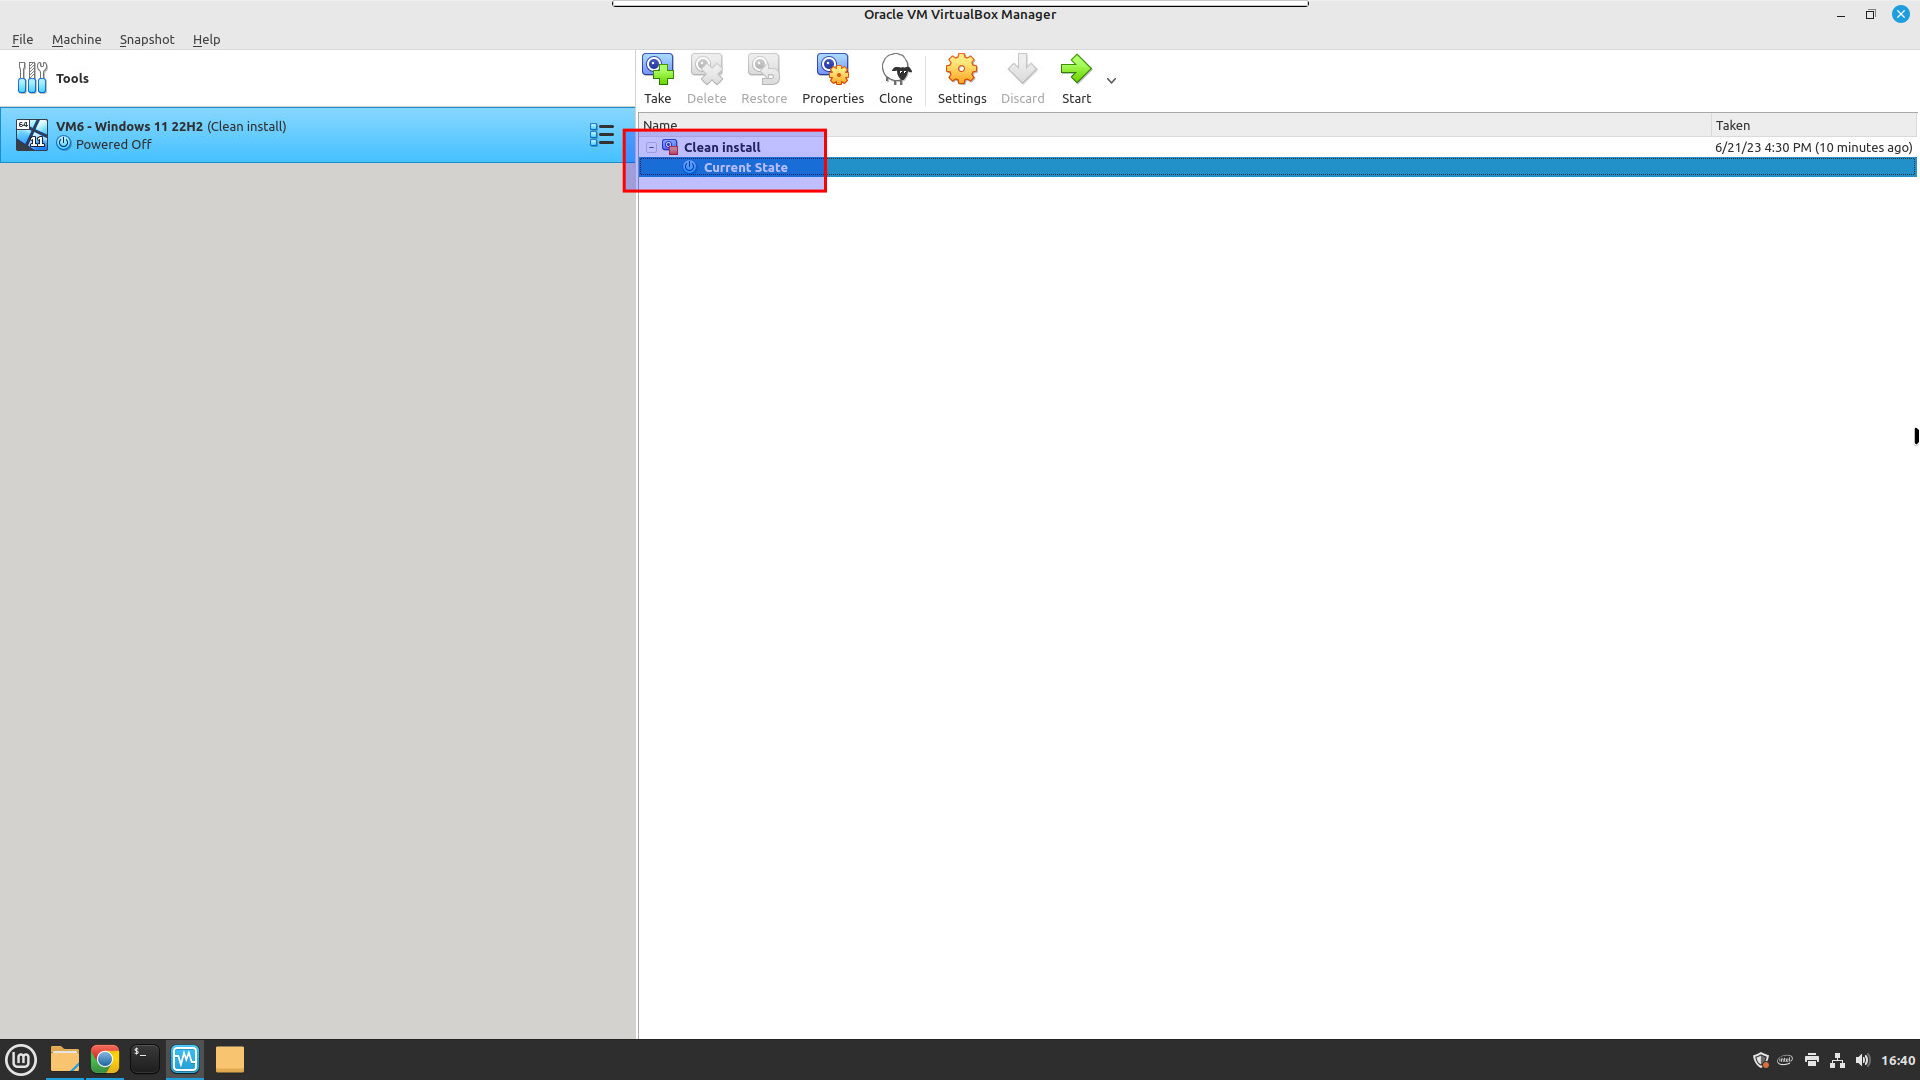Take a new snapshot

tap(657, 79)
